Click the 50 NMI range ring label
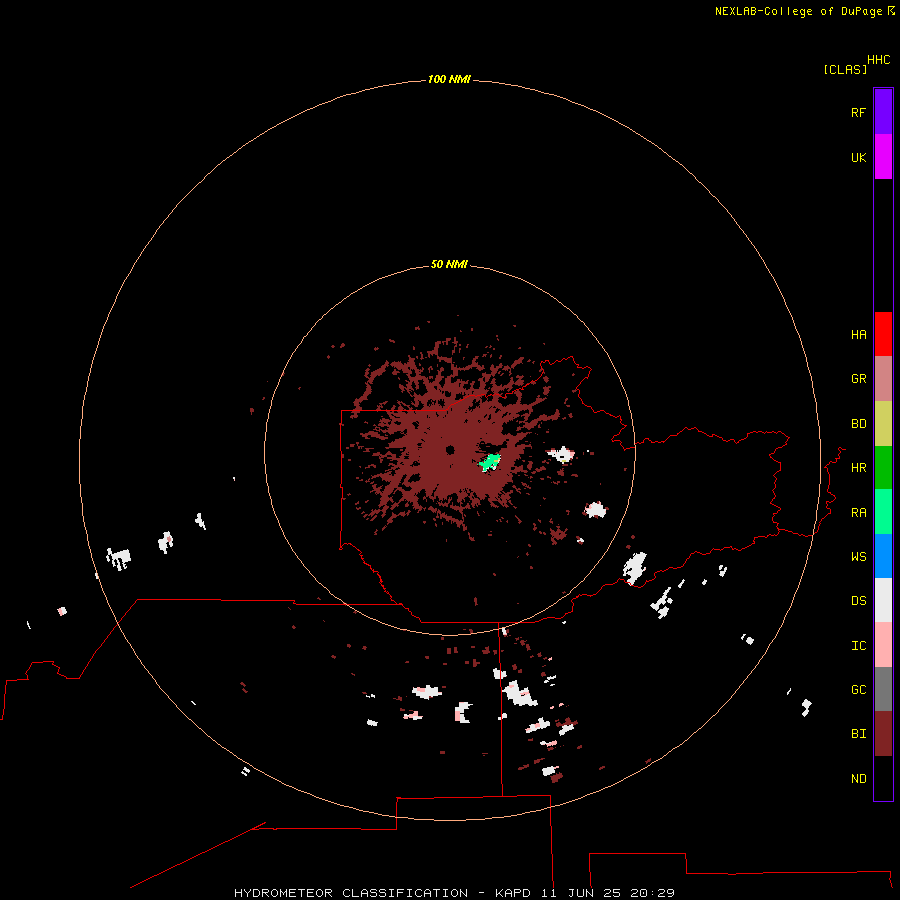This screenshot has width=900, height=900. [449, 264]
